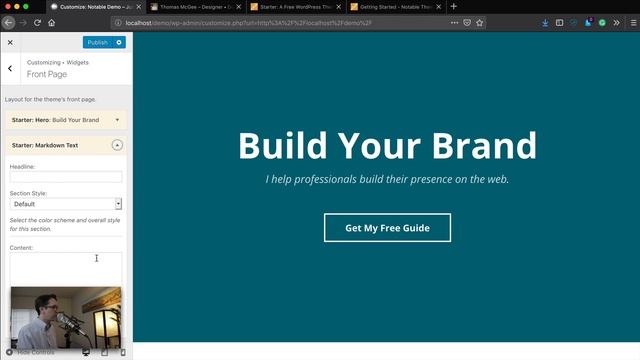640x360 pixels.
Task: Publish the customizer changes
Action: point(98,42)
